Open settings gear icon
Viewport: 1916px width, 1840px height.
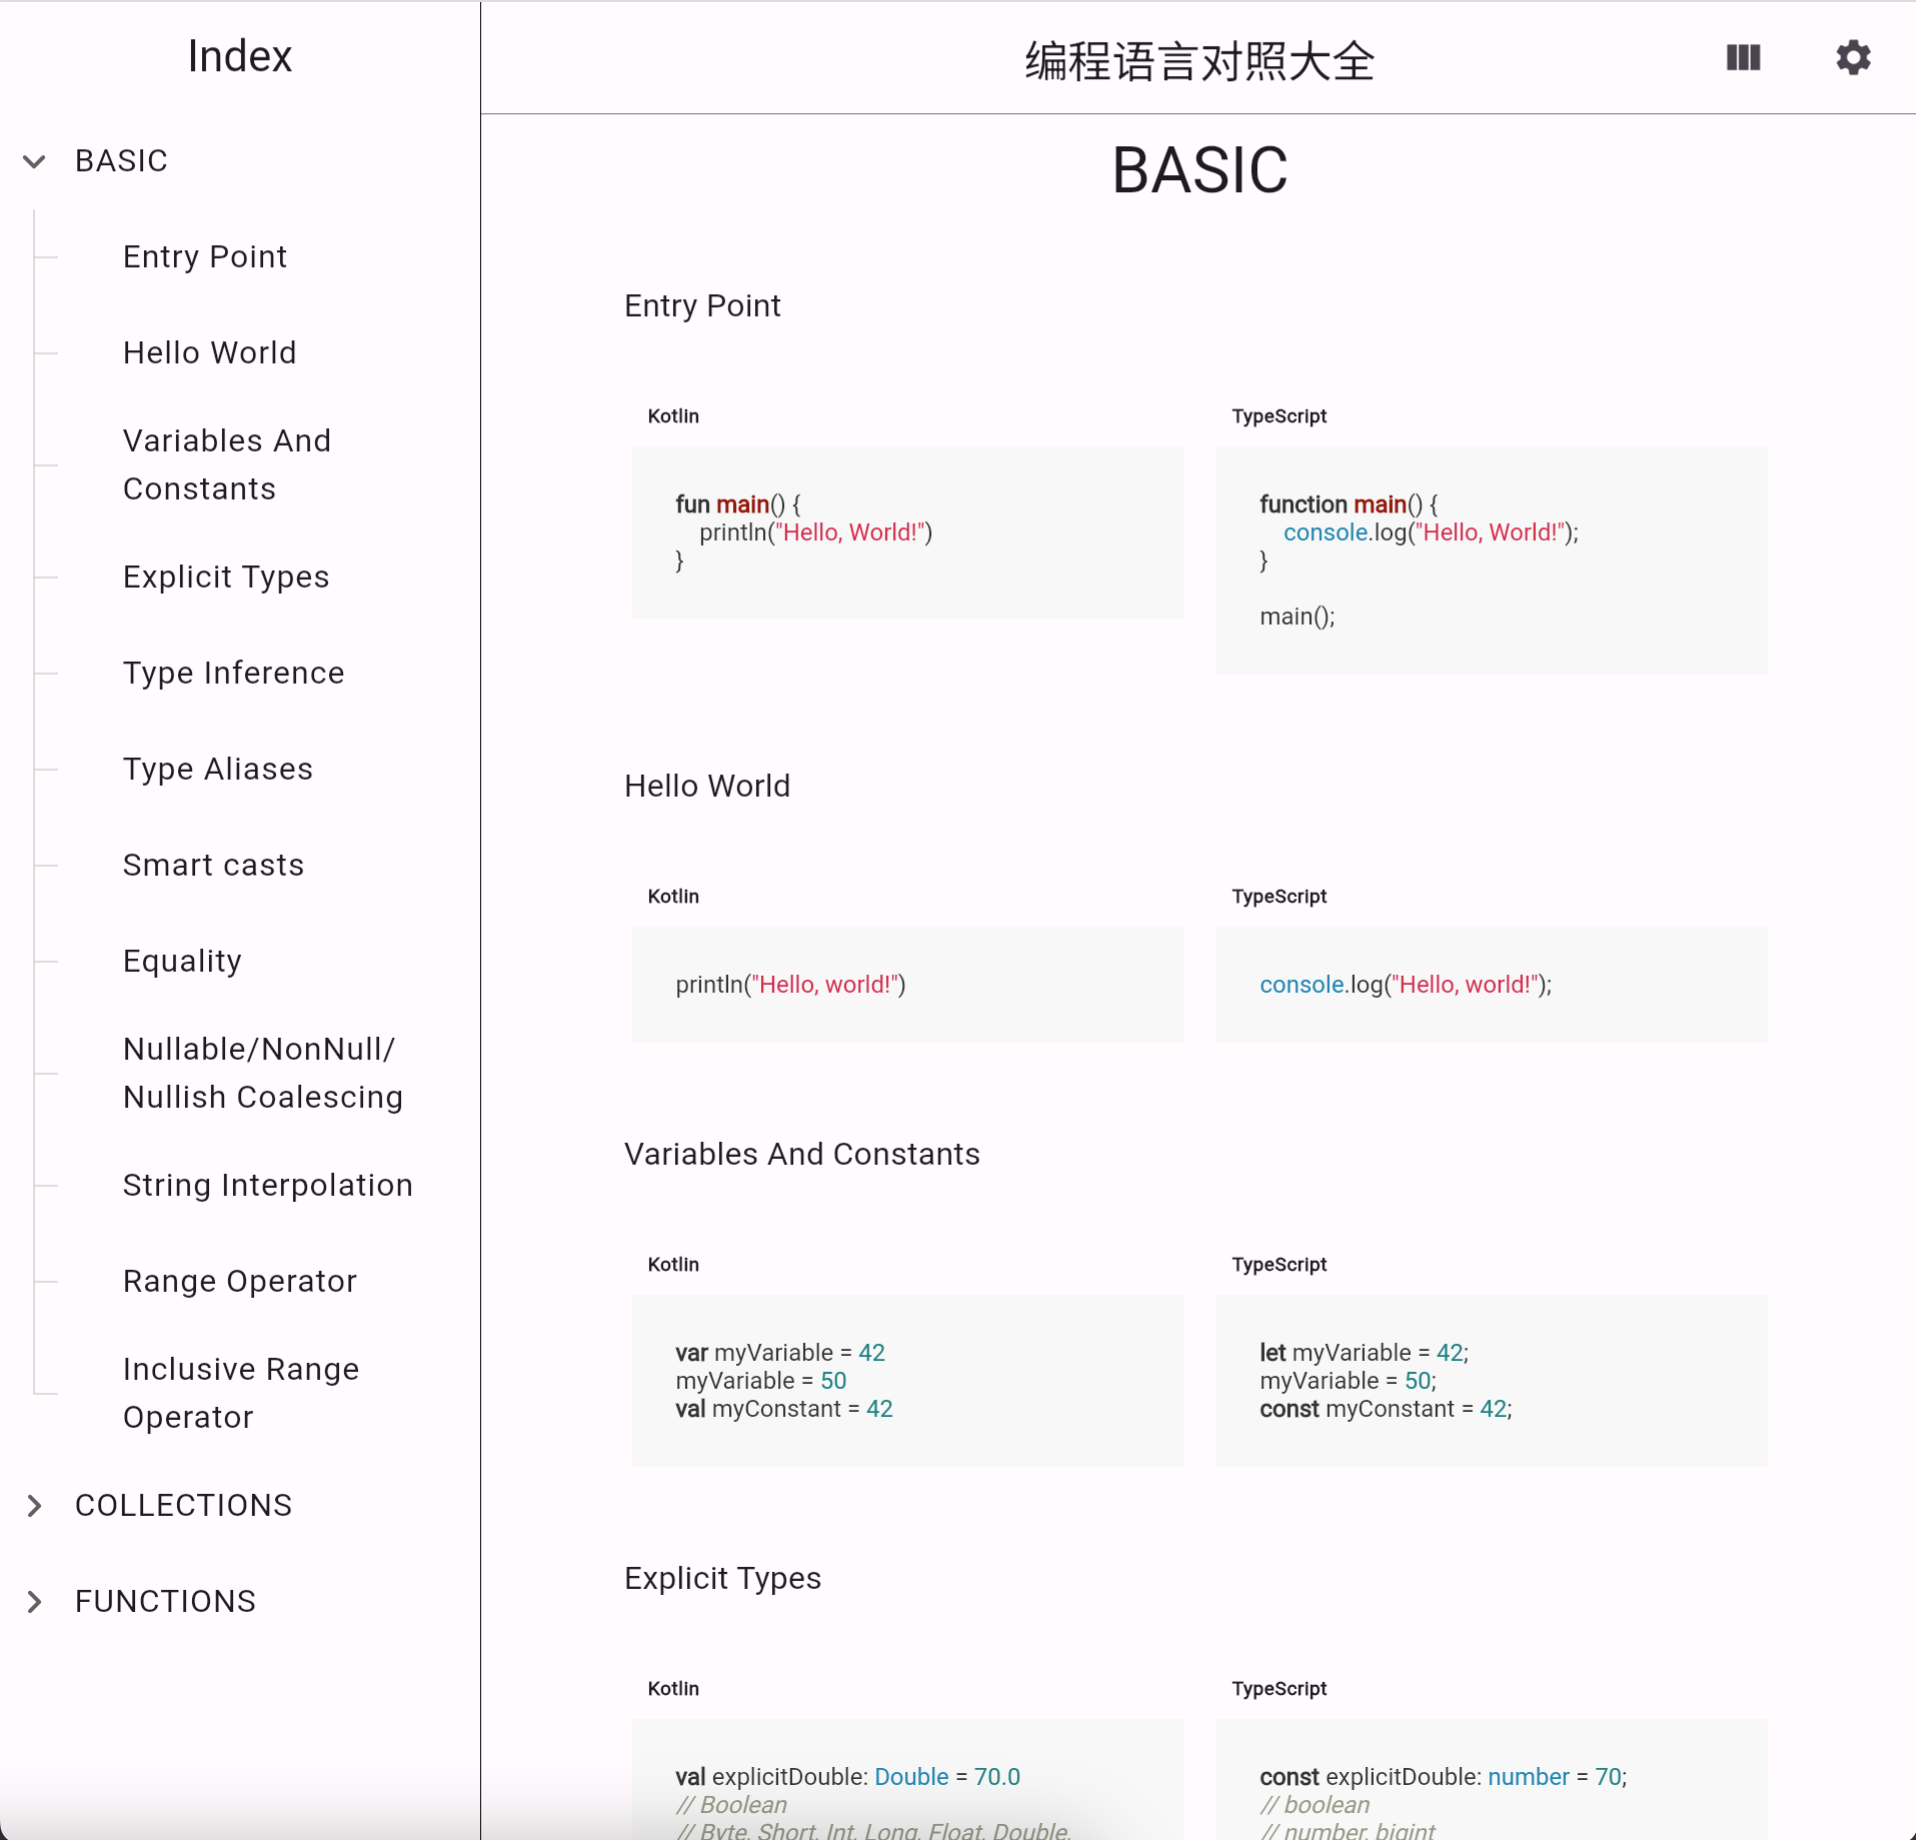(1853, 58)
